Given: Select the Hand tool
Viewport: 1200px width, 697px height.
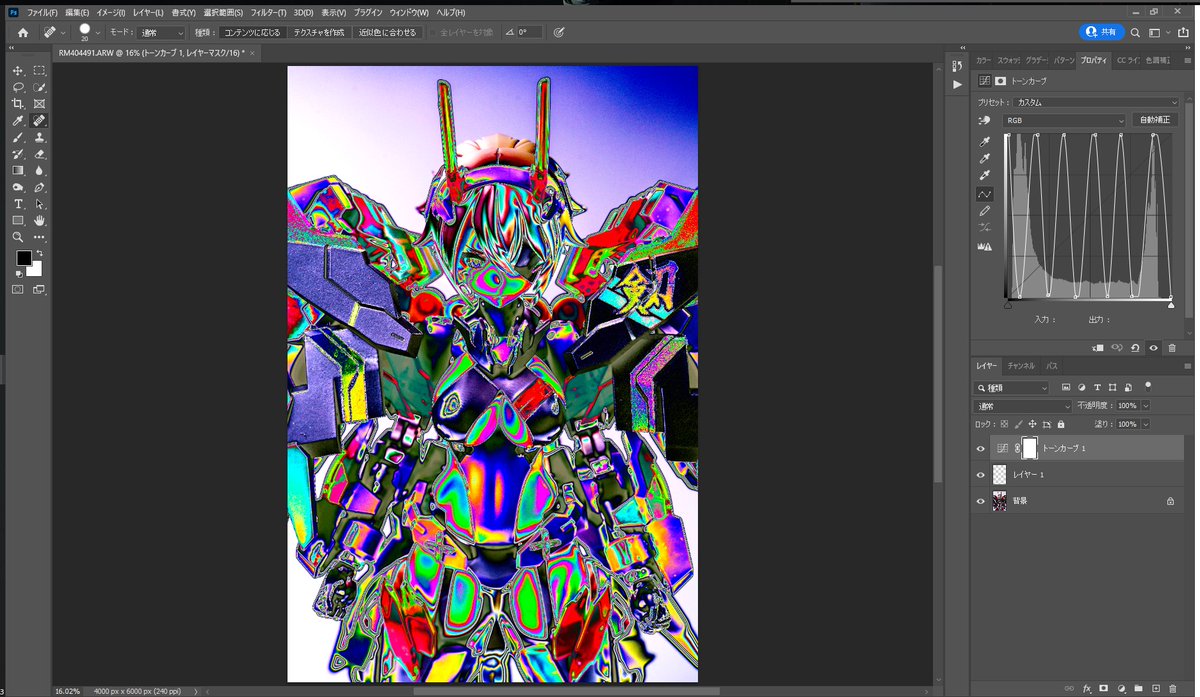Looking at the screenshot, I should (x=39, y=220).
